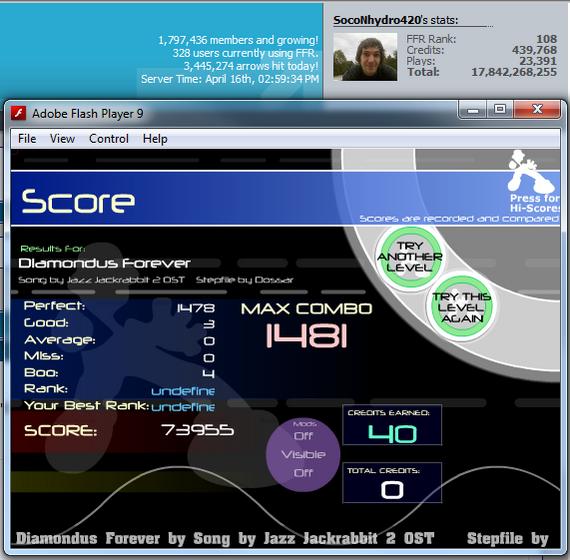Open the View menu

tap(63, 139)
